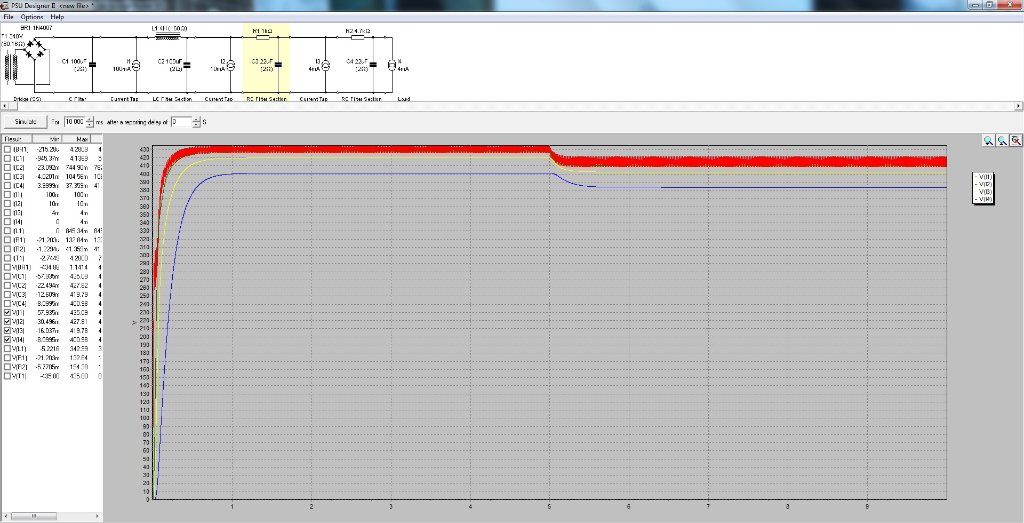
Task: Select the I1 100mA current tap symbol
Action: (x=135, y=65)
